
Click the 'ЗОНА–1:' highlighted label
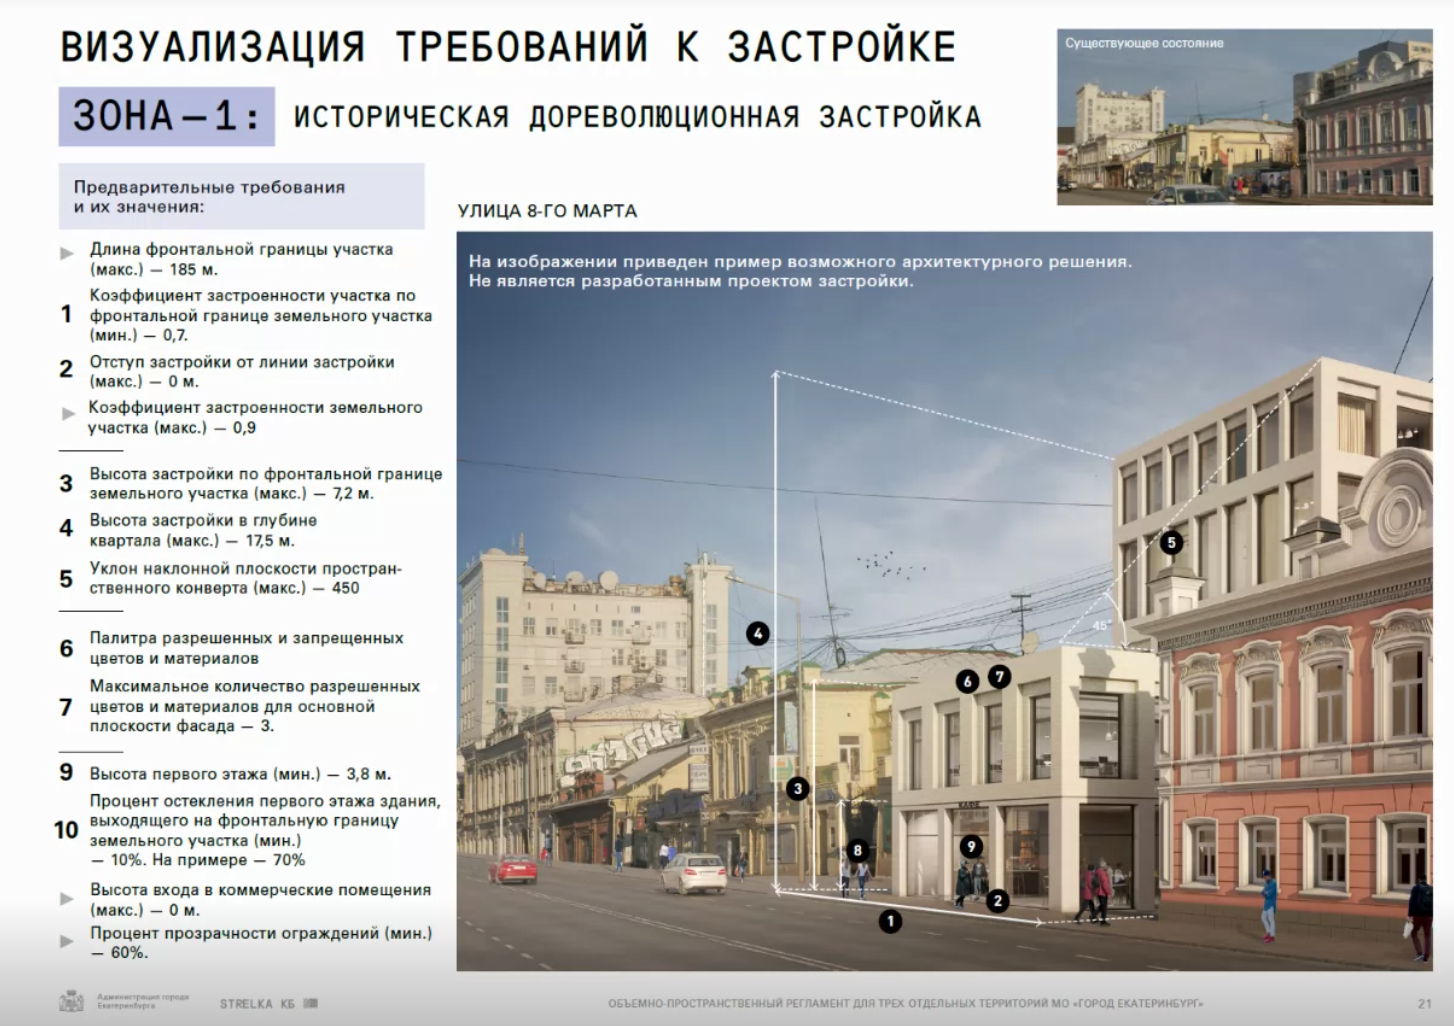pyautogui.click(x=166, y=116)
